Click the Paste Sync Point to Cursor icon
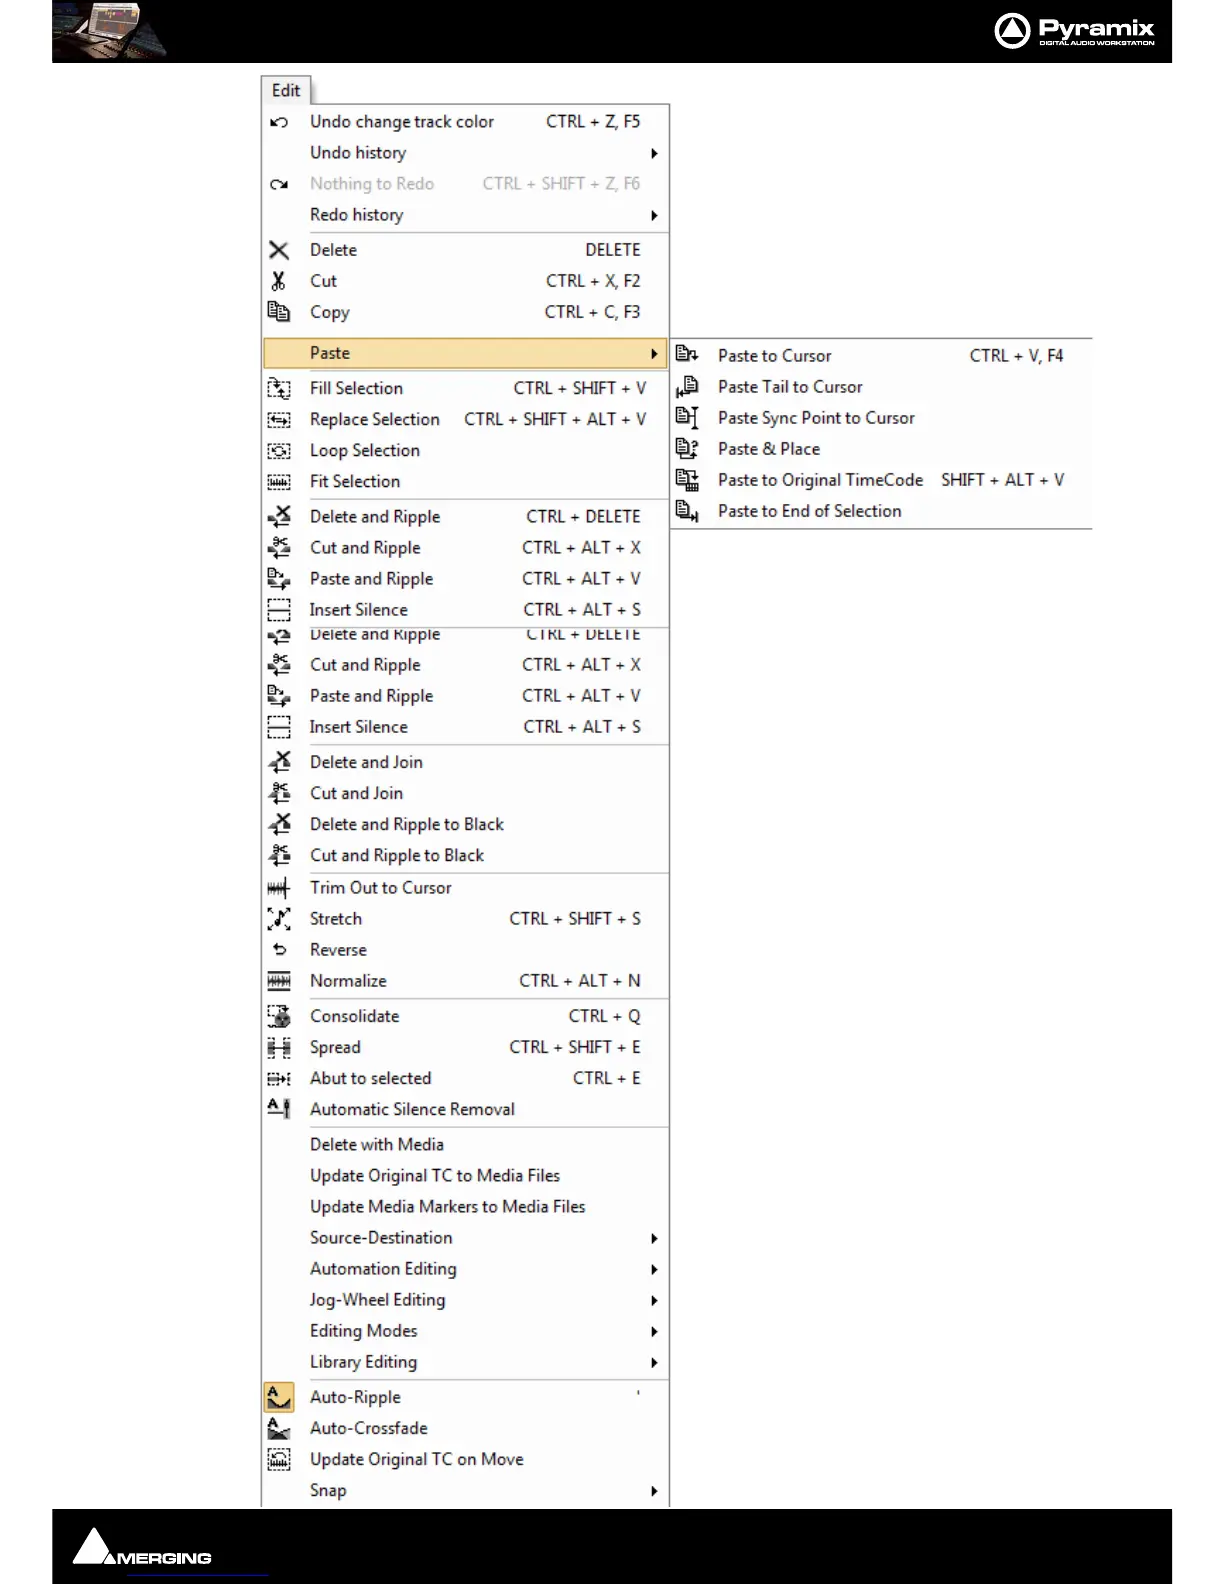The image size is (1224, 1584). pos(687,417)
